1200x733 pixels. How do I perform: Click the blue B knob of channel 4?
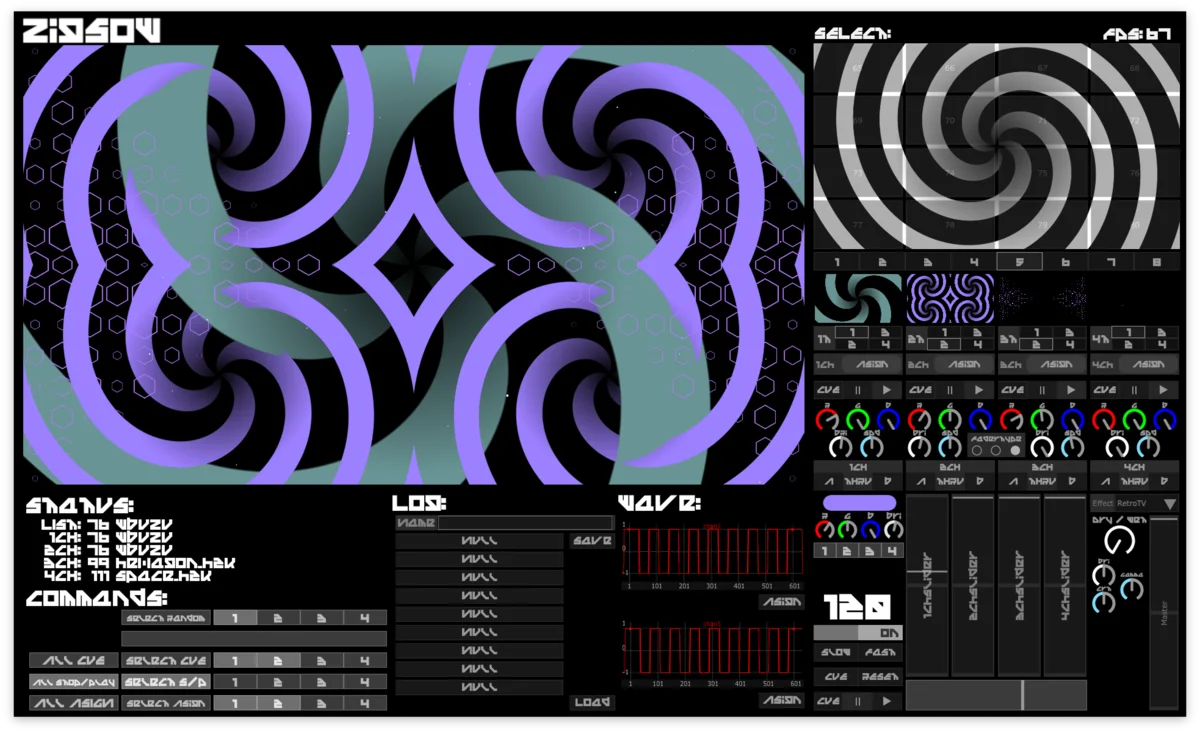point(1164,419)
